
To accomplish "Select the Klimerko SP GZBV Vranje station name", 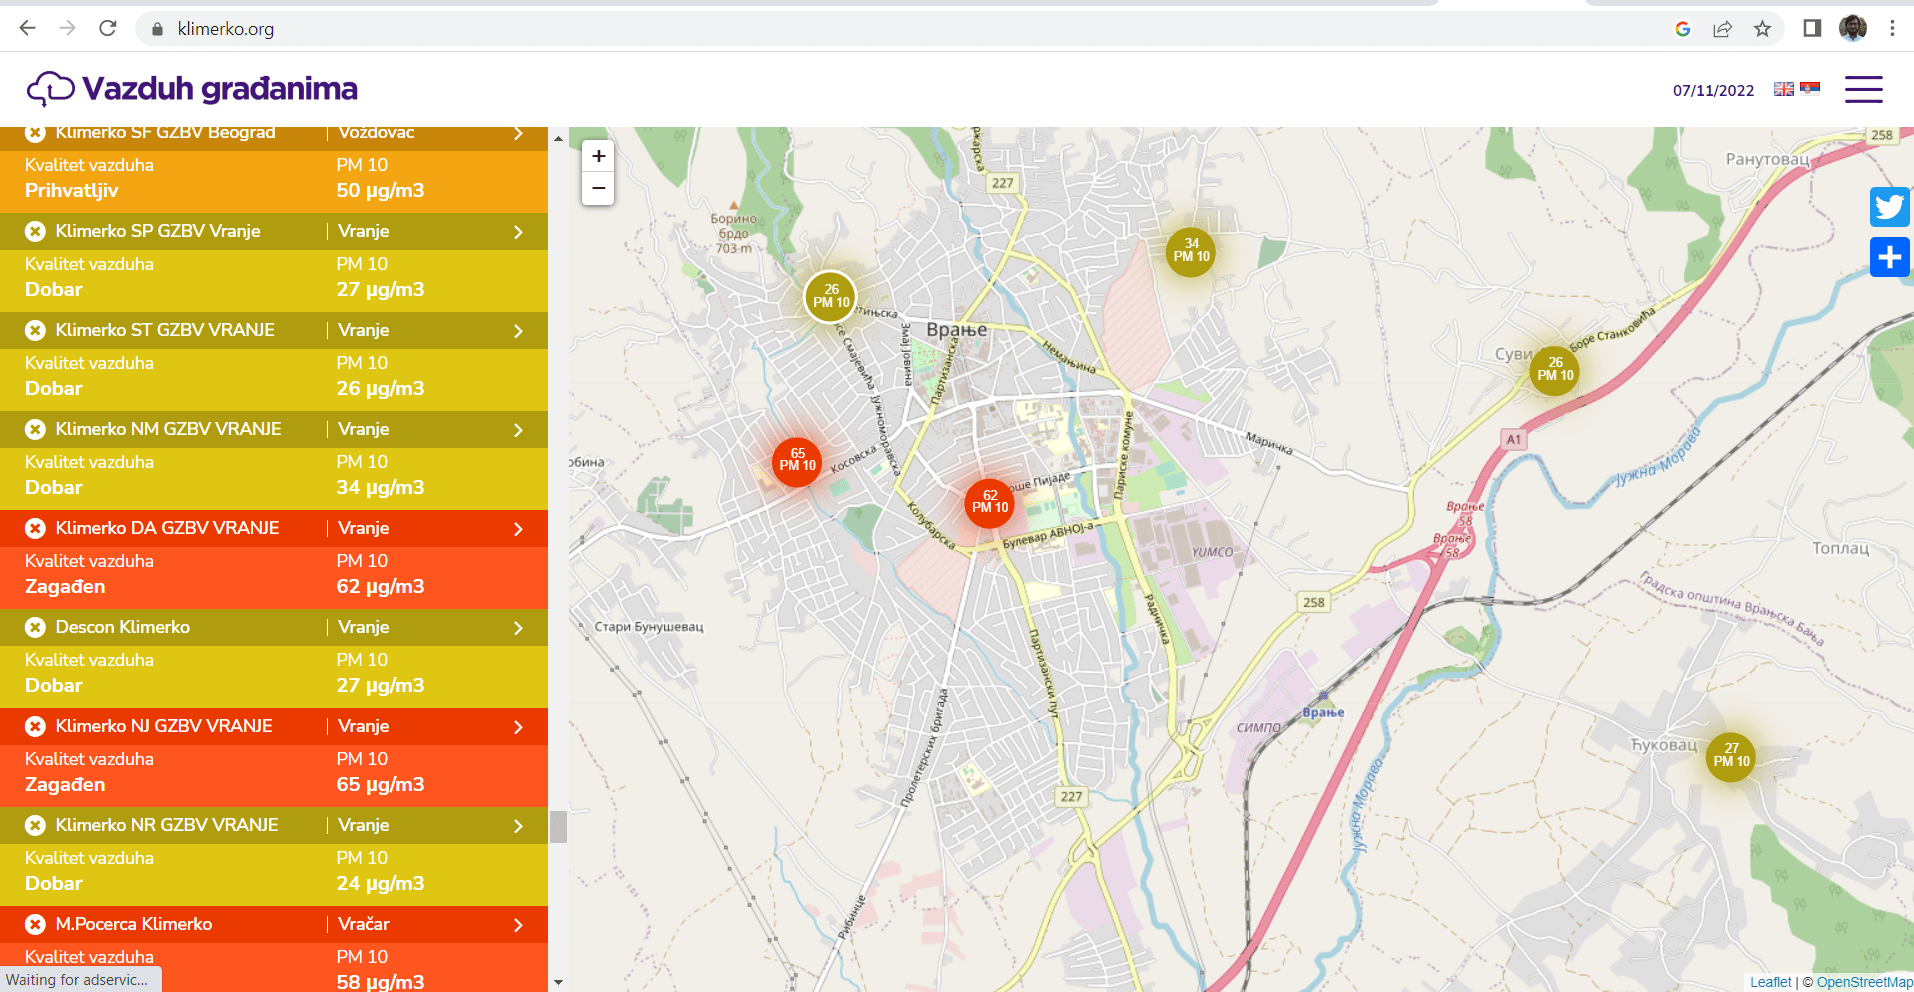I will click(x=158, y=231).
